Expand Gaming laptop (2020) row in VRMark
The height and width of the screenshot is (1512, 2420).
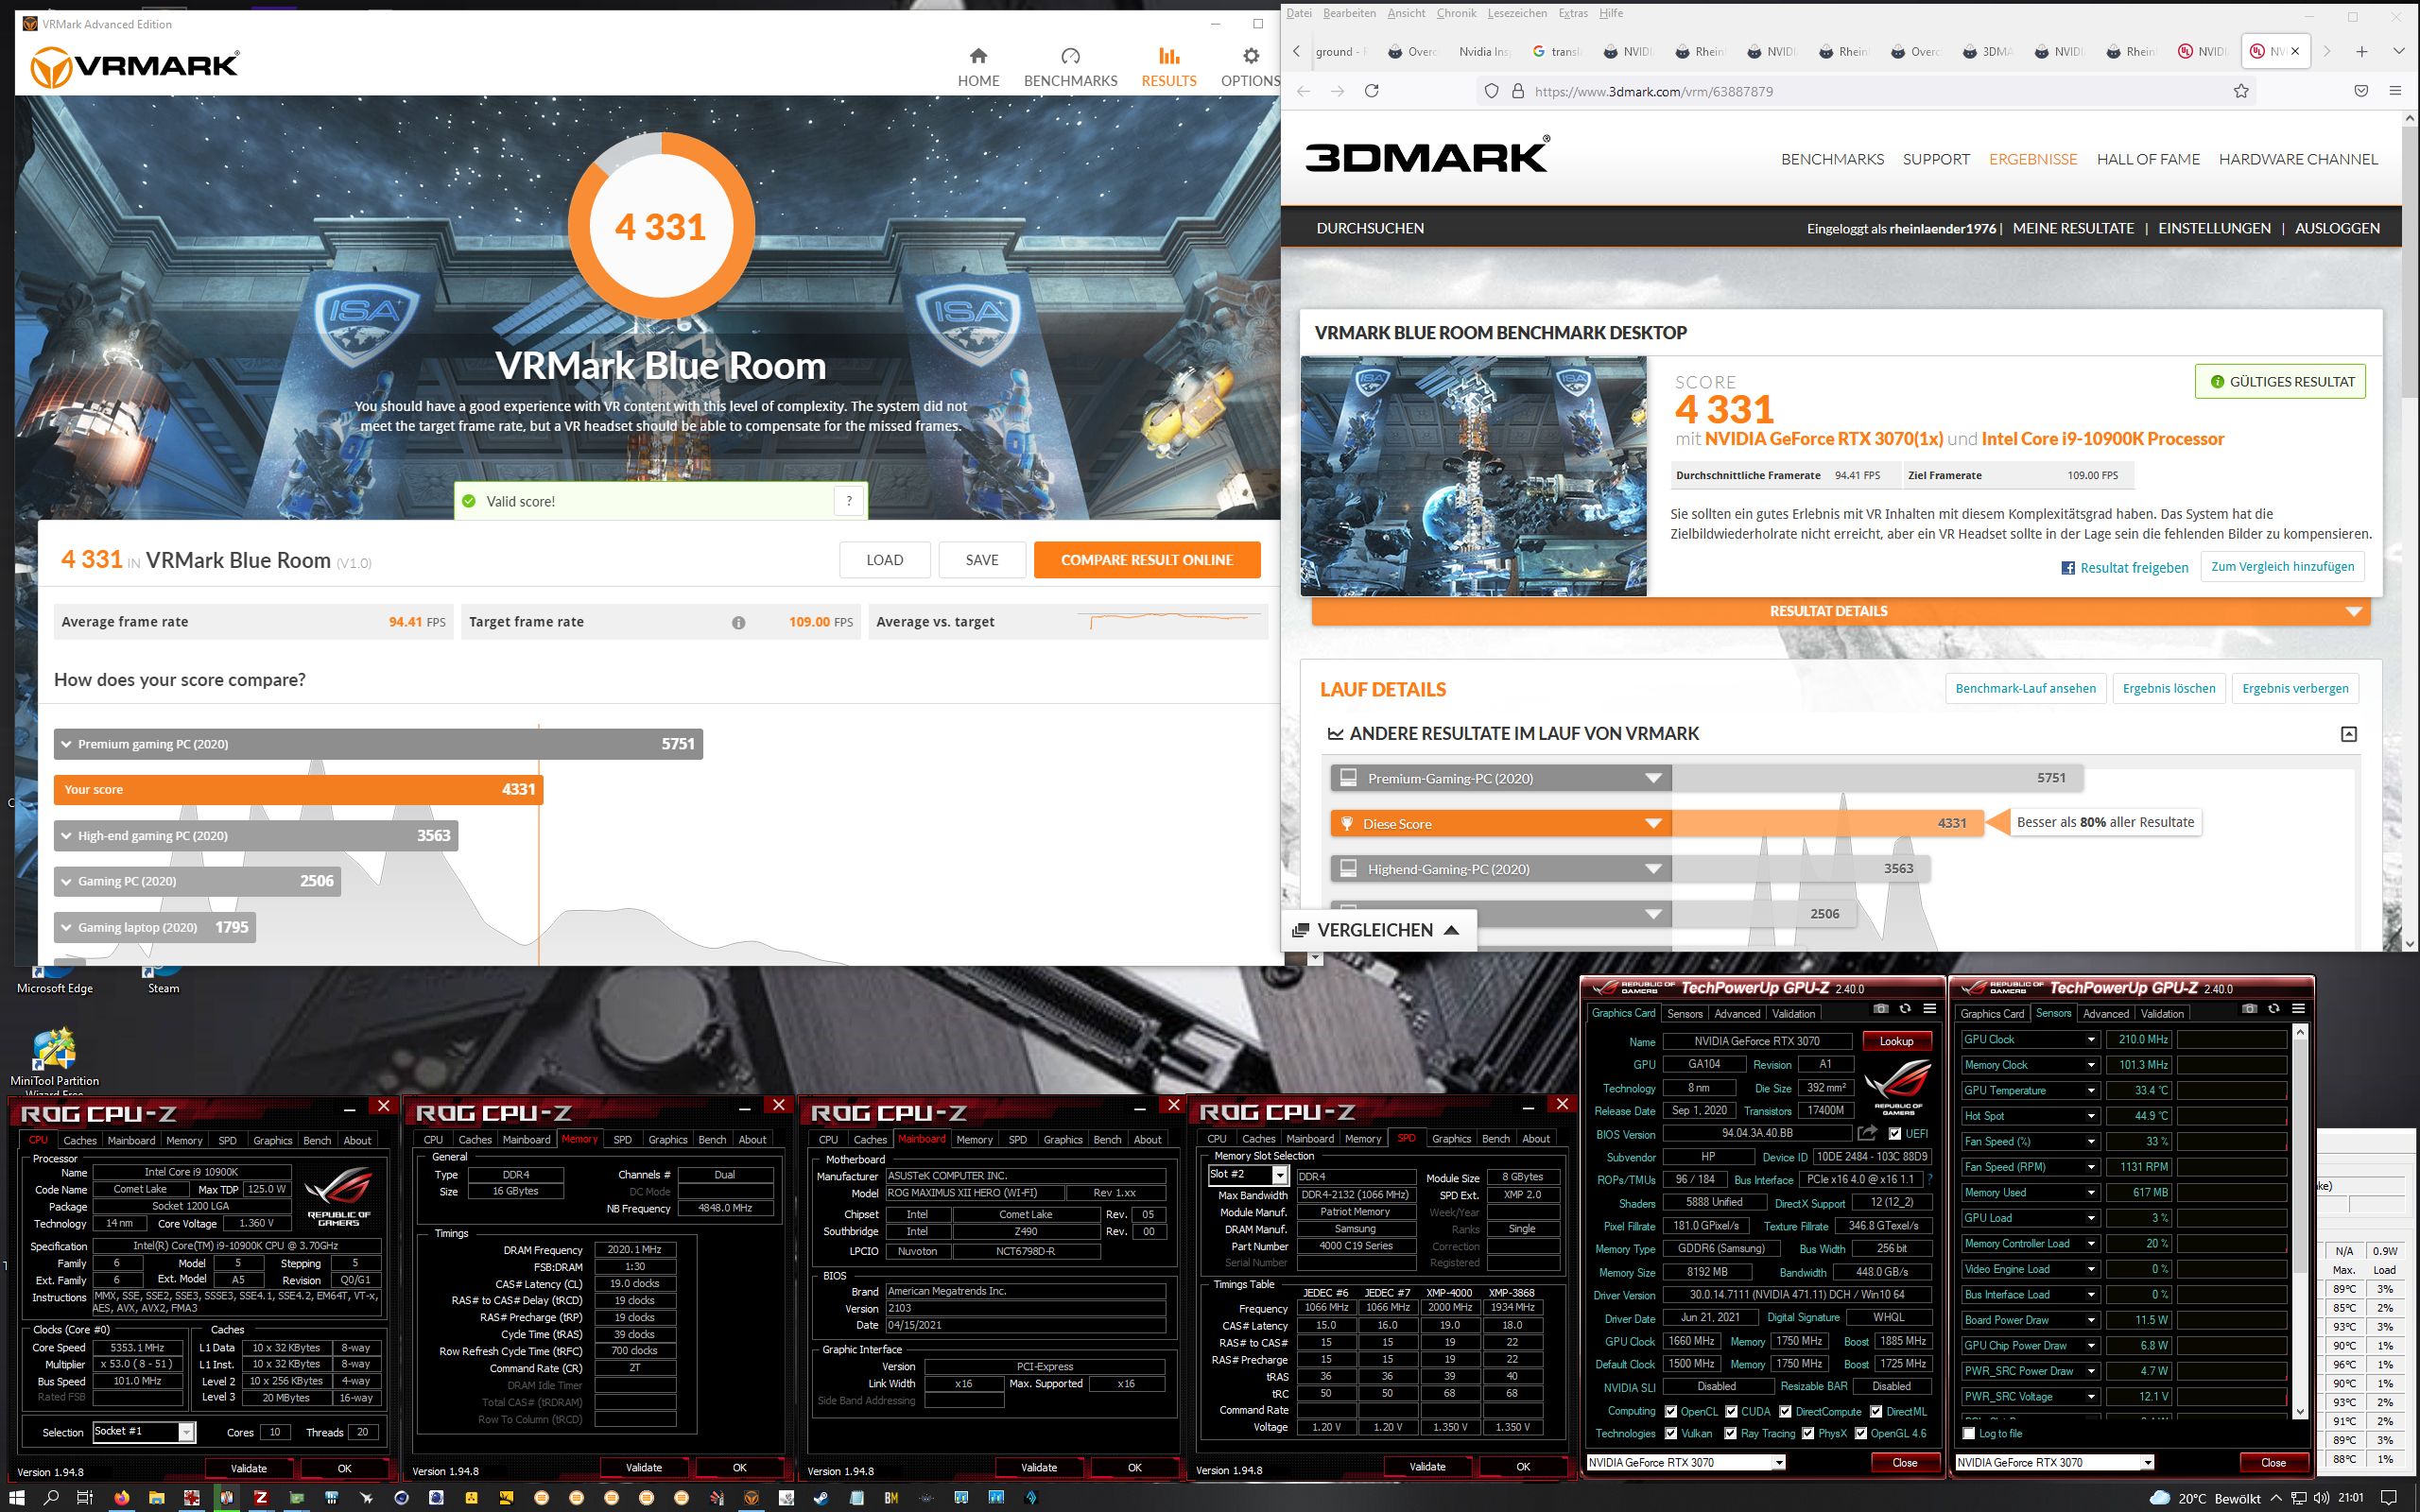(x=155, y=927)
